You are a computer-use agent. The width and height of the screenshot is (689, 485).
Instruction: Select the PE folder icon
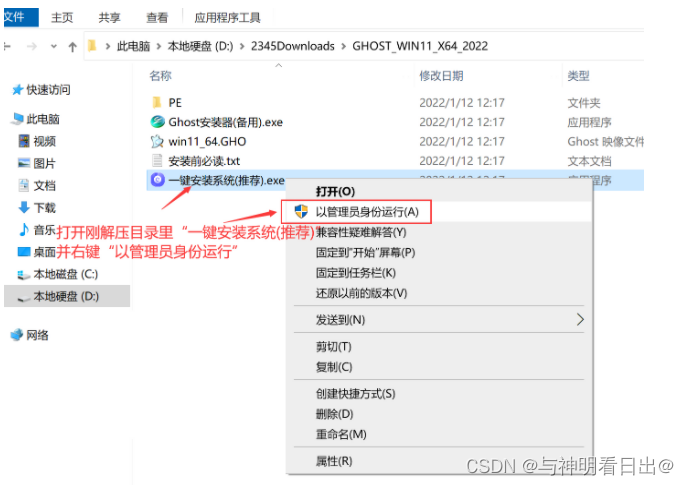[157, 102]
